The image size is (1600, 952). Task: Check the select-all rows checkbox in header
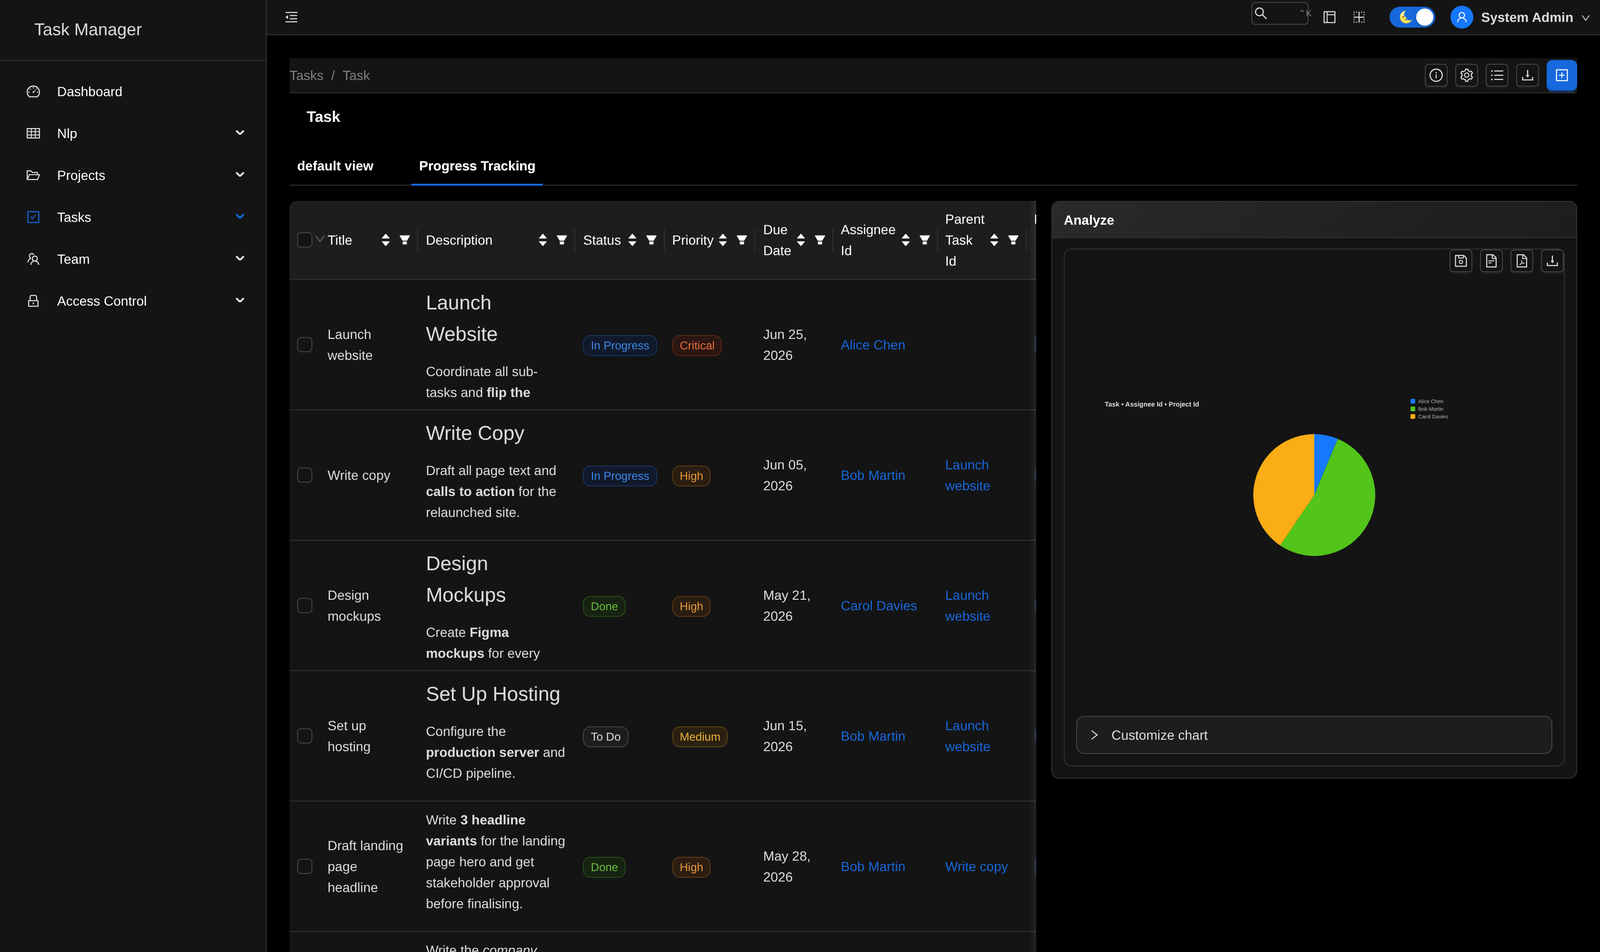tap(305, 240)
